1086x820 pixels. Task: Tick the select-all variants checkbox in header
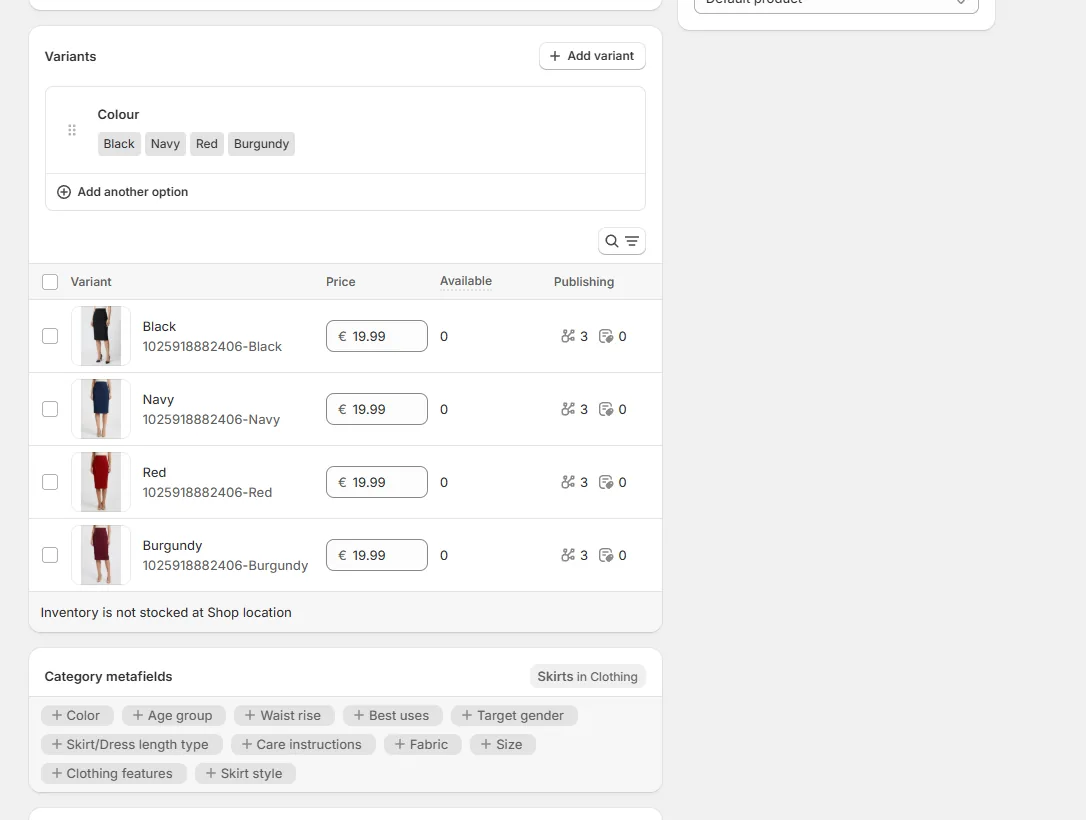pos(50,282)
